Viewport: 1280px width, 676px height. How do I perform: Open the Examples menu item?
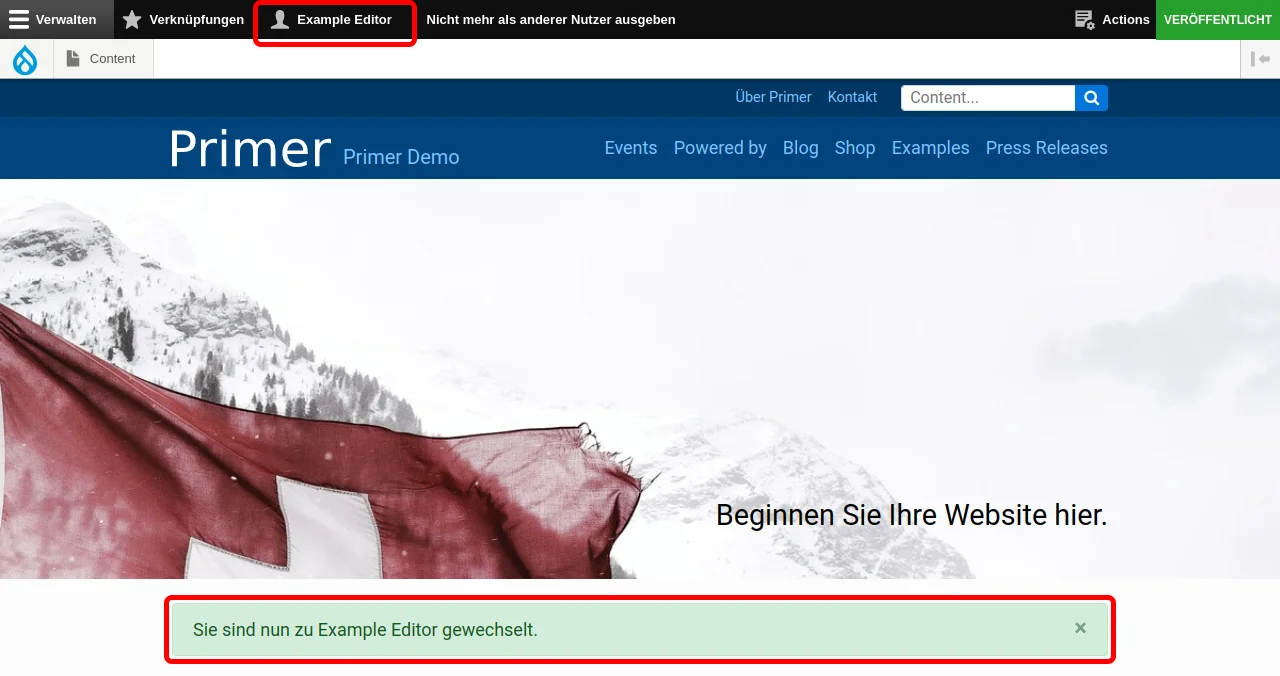pos(931,148)
